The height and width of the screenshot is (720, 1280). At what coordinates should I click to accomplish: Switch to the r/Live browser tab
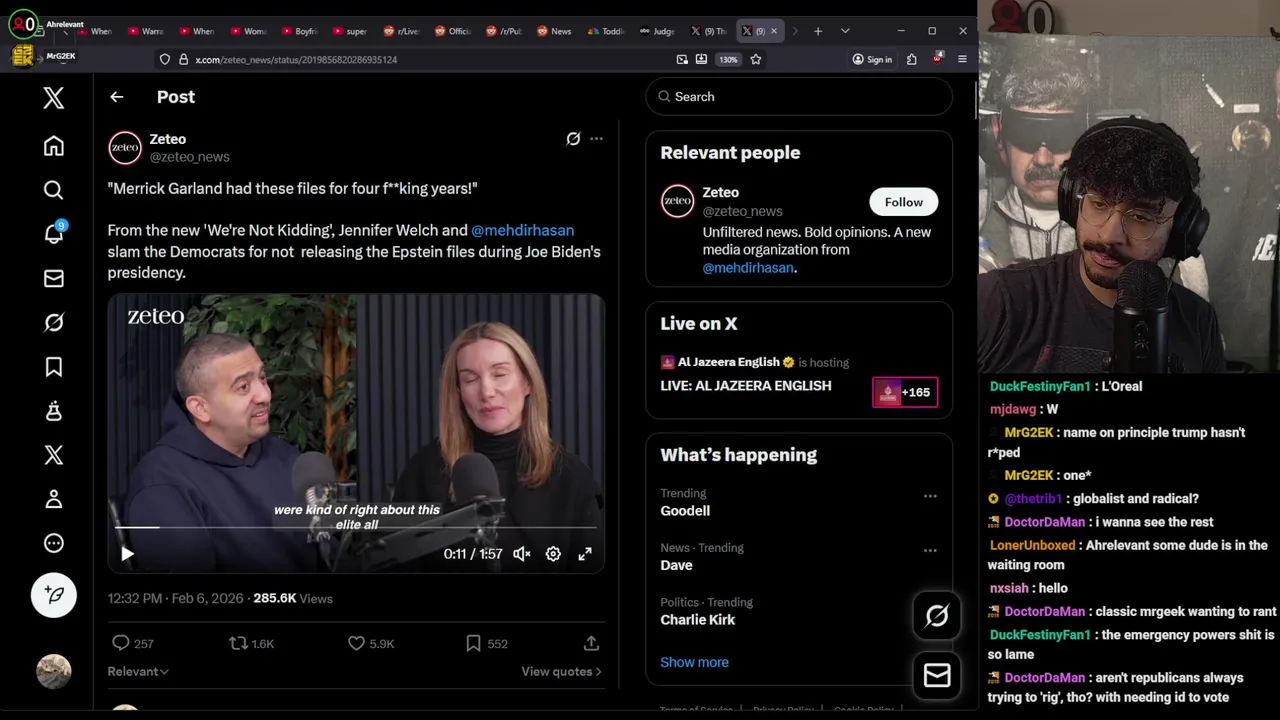tap(402, 31)
